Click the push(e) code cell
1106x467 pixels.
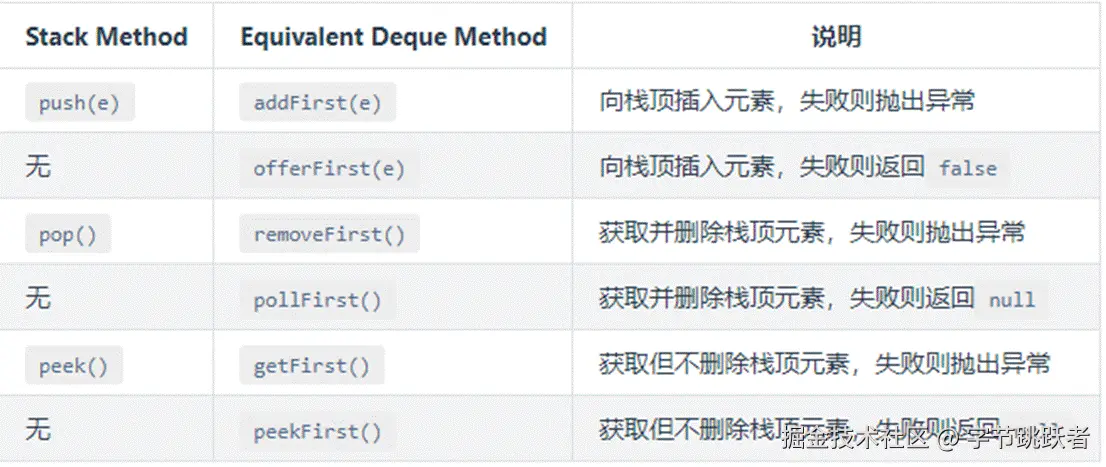tap(80, 103)
